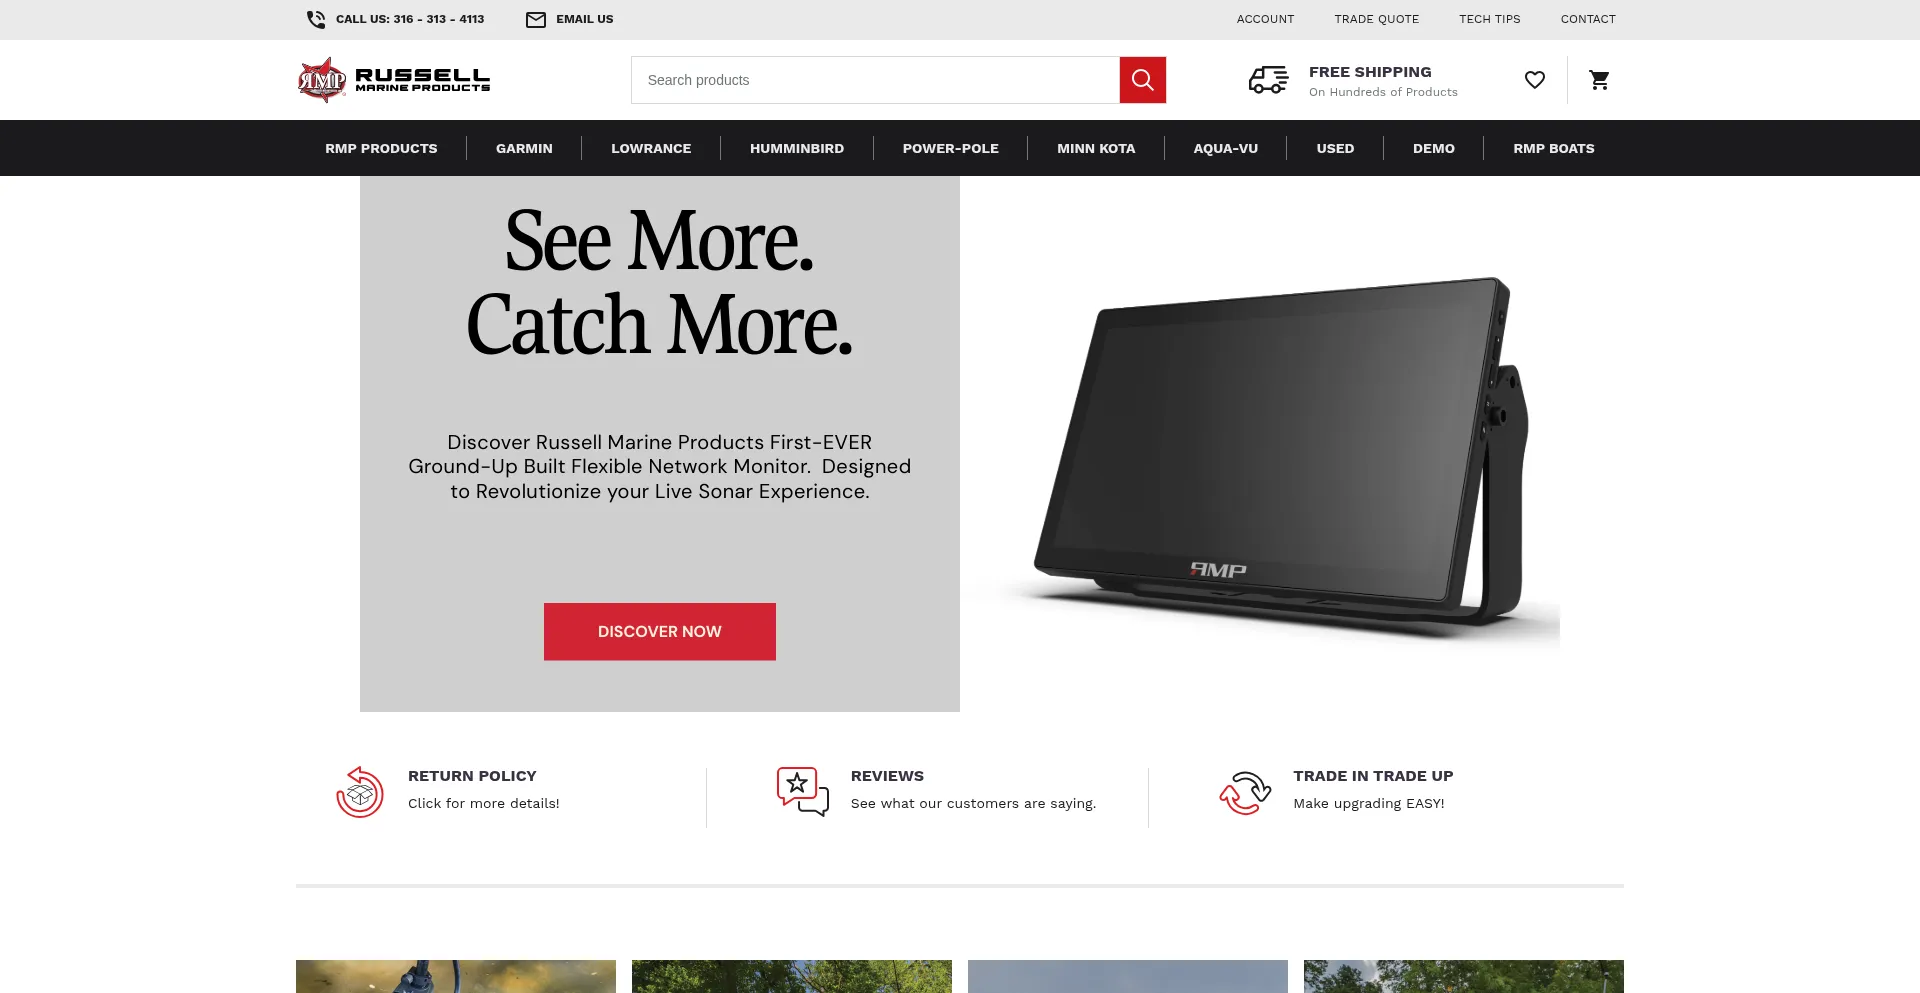Open the Tech Tips link

click(1490, 19)
